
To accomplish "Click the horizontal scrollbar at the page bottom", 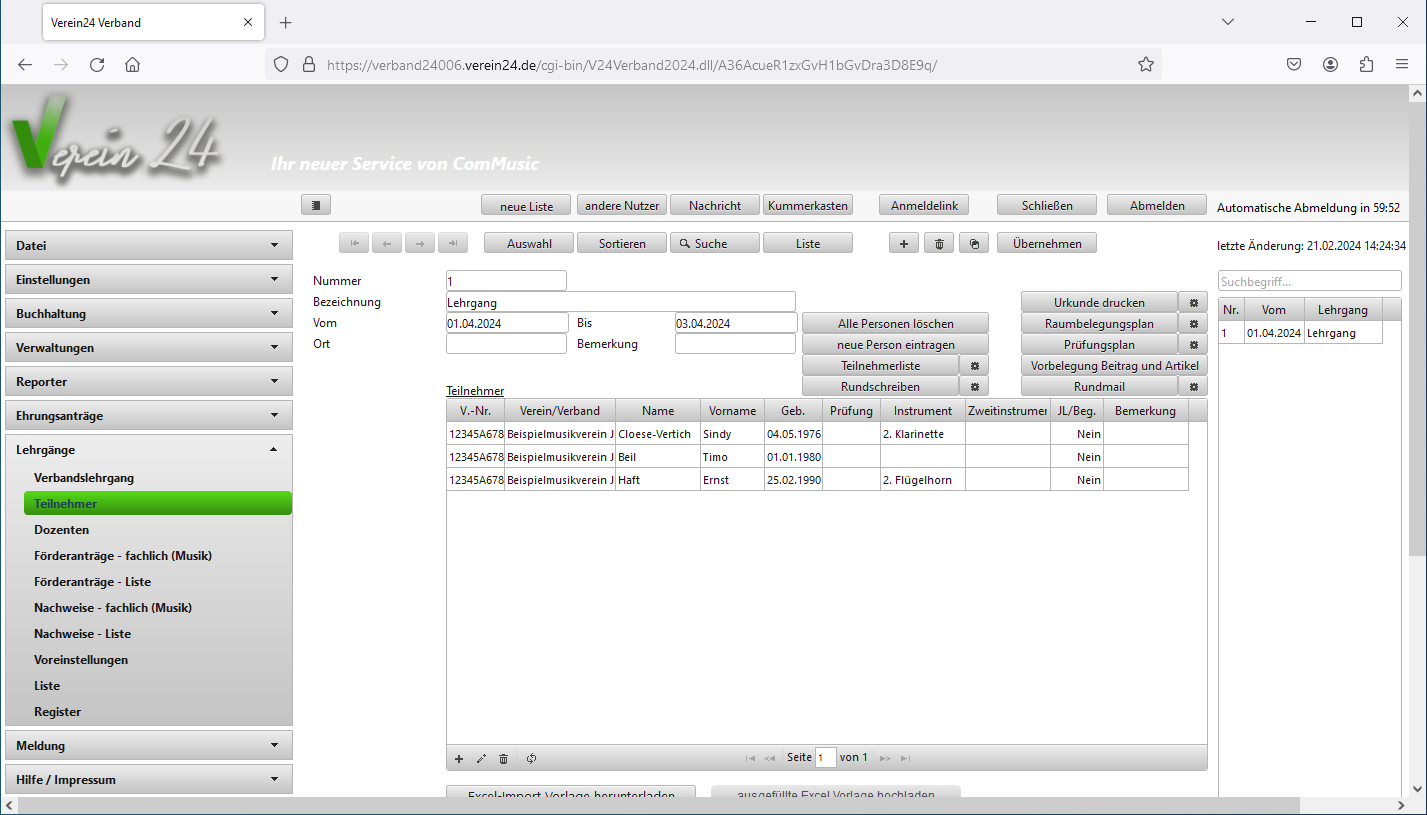I will point(660,806).
